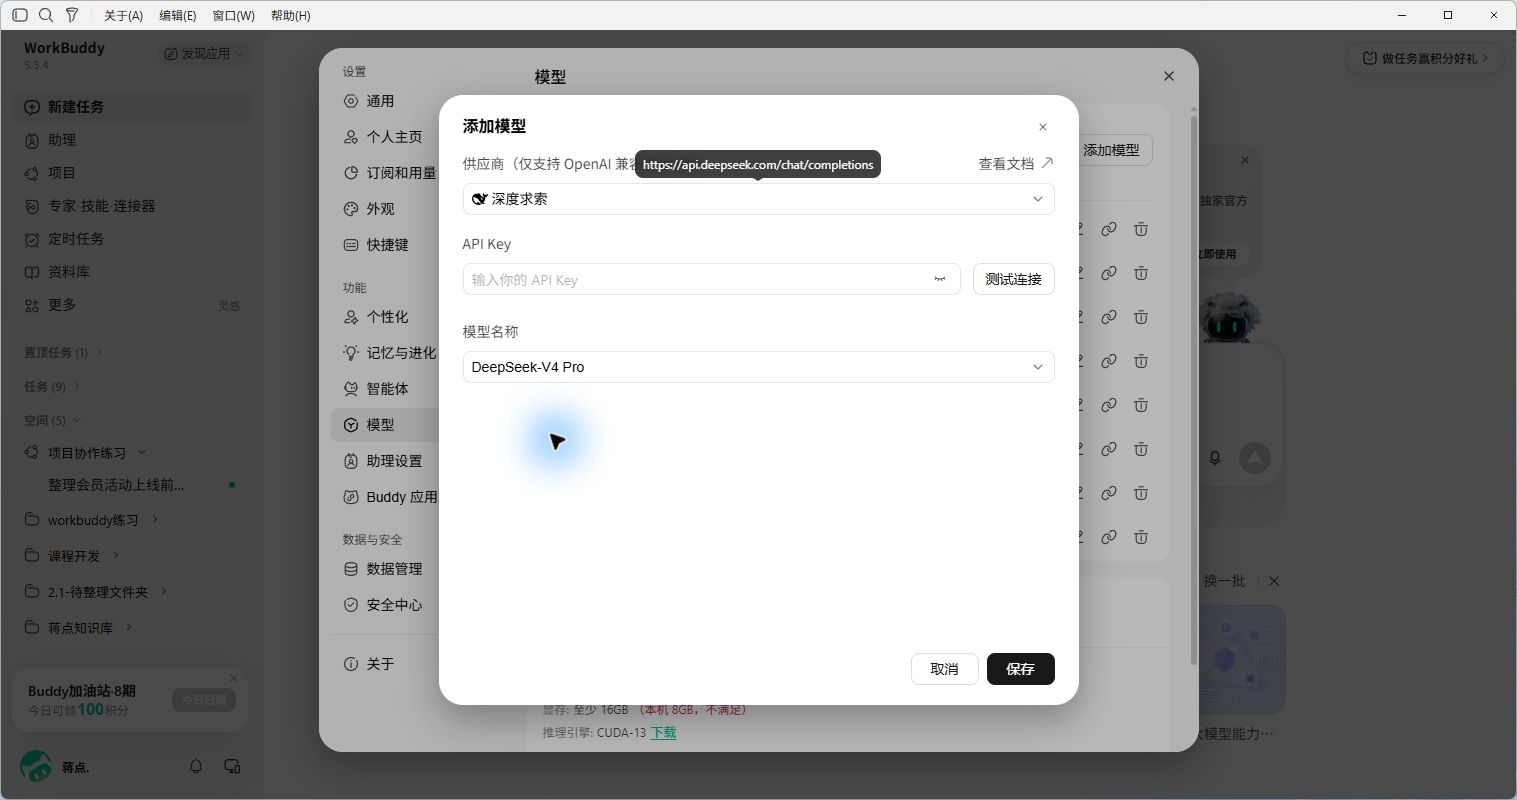Open the 窗口(W) menu

pos(234,15)
